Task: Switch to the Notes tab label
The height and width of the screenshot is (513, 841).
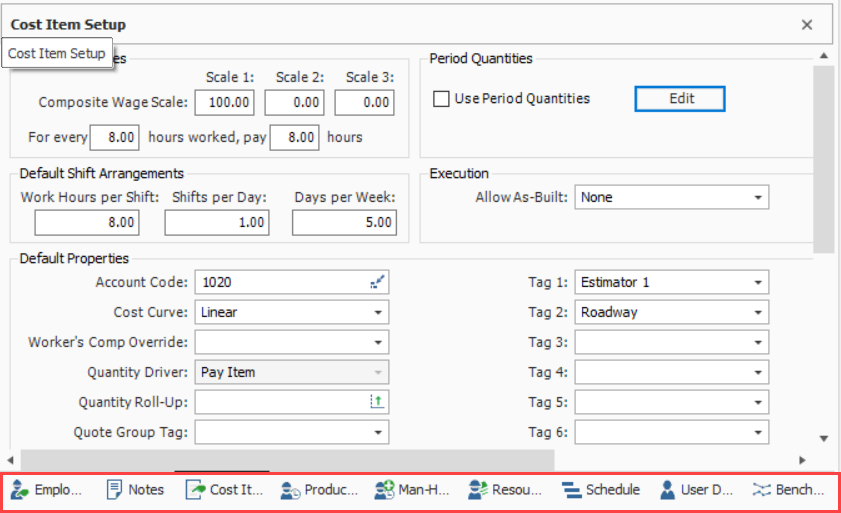Action: 146,490
